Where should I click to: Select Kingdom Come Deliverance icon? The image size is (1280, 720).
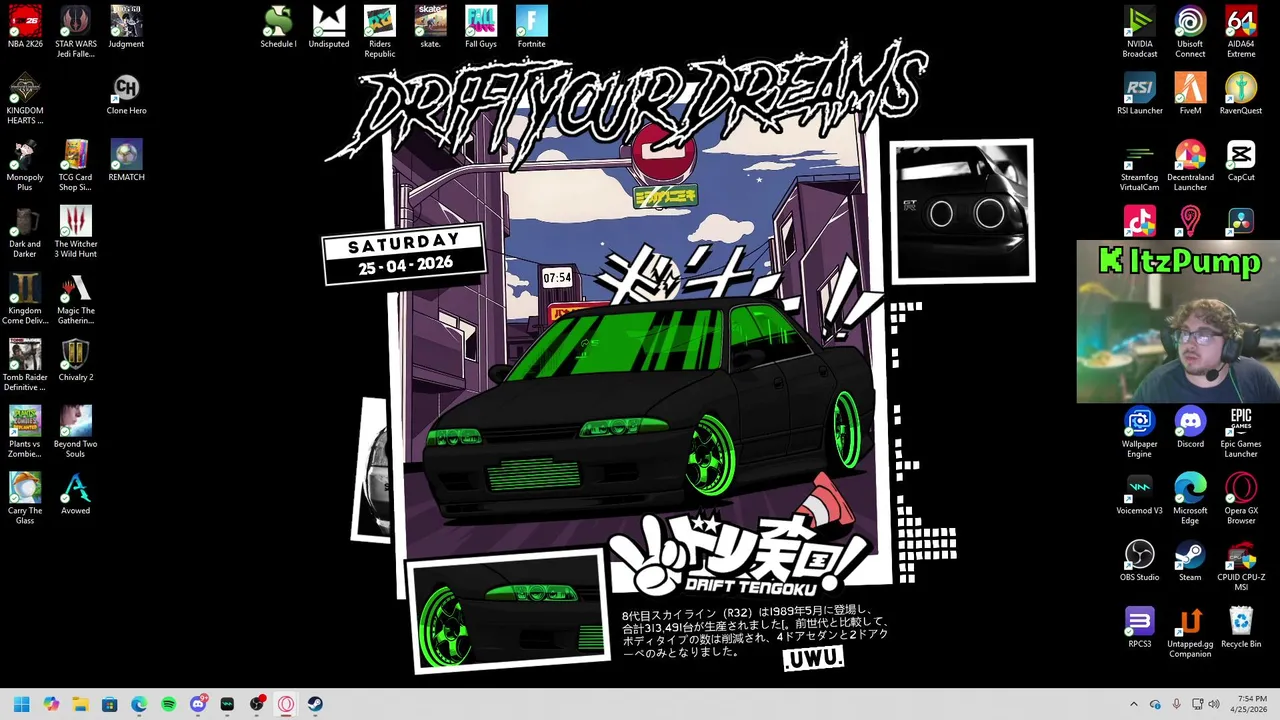pyautogui.click(x=25, y=299)
